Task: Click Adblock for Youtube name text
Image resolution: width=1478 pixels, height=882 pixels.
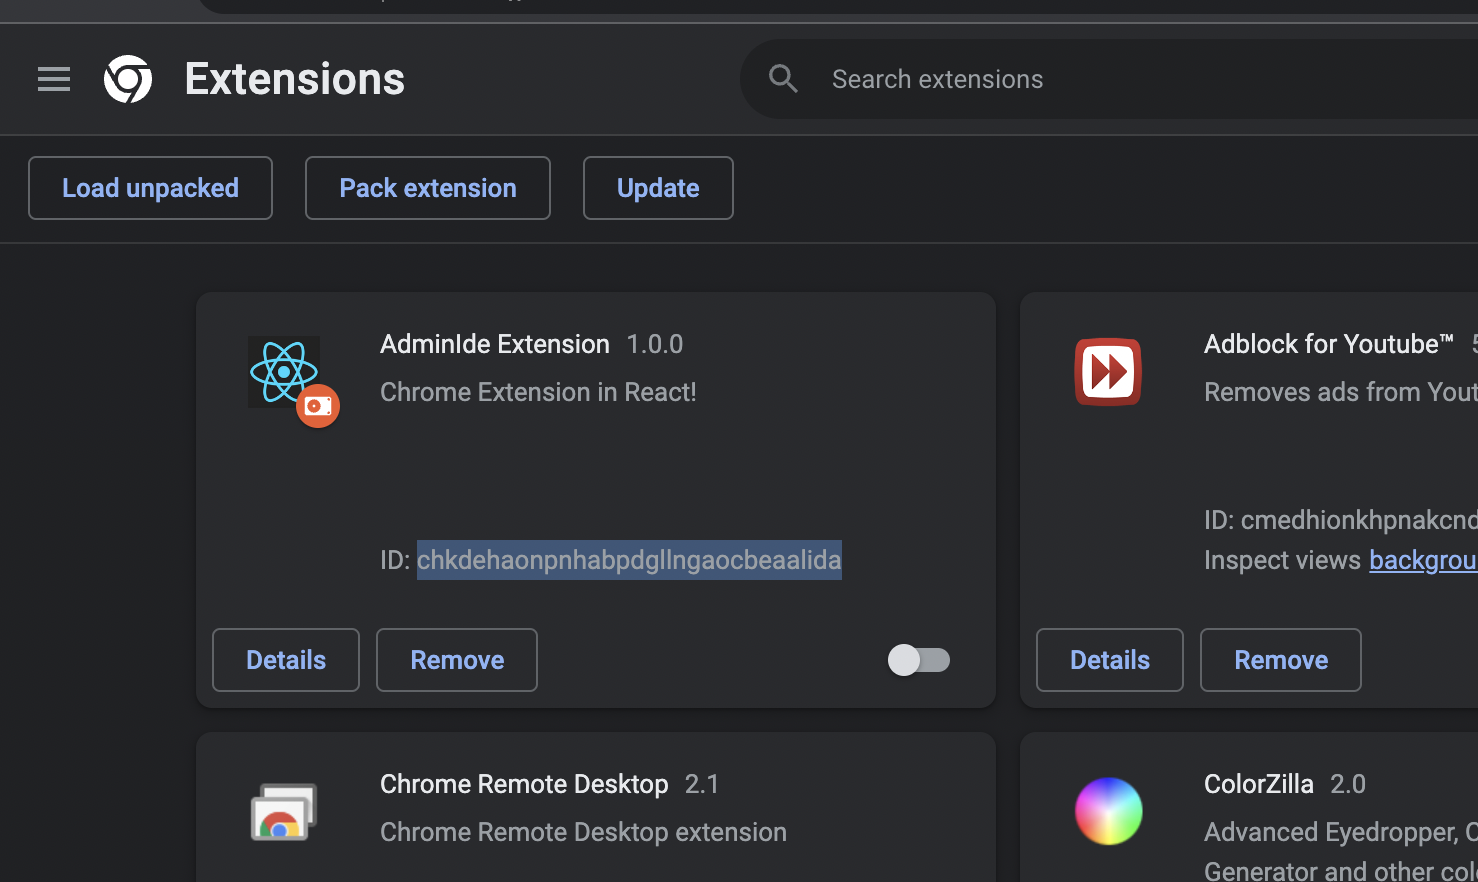Action: point(1329,344)
